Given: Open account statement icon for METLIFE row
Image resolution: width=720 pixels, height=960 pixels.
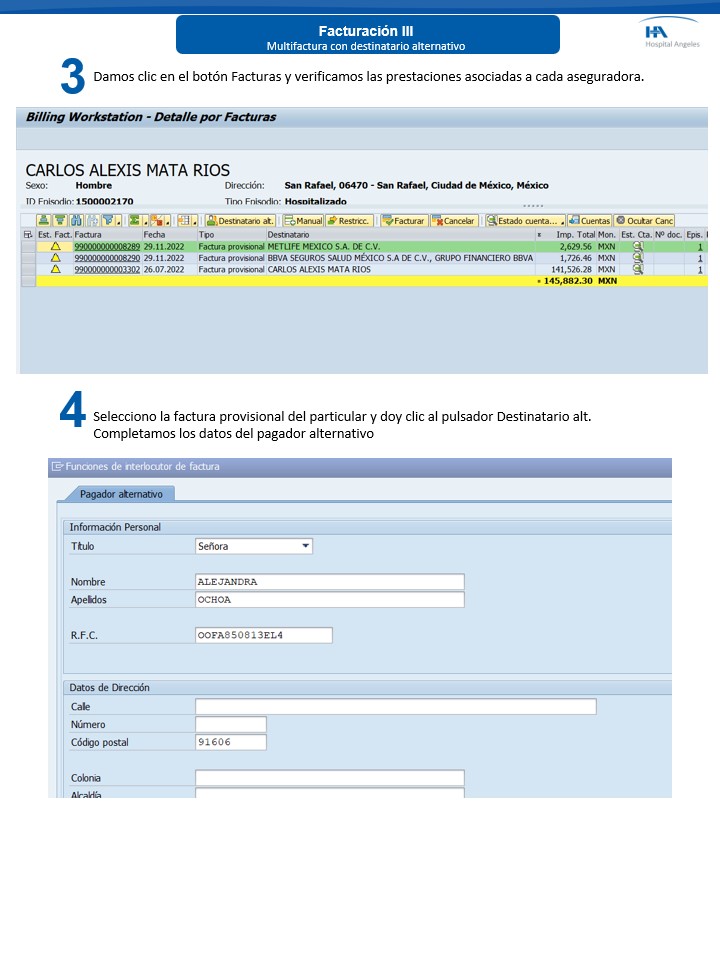Looking at the screenshot, I should click(637, 246).
